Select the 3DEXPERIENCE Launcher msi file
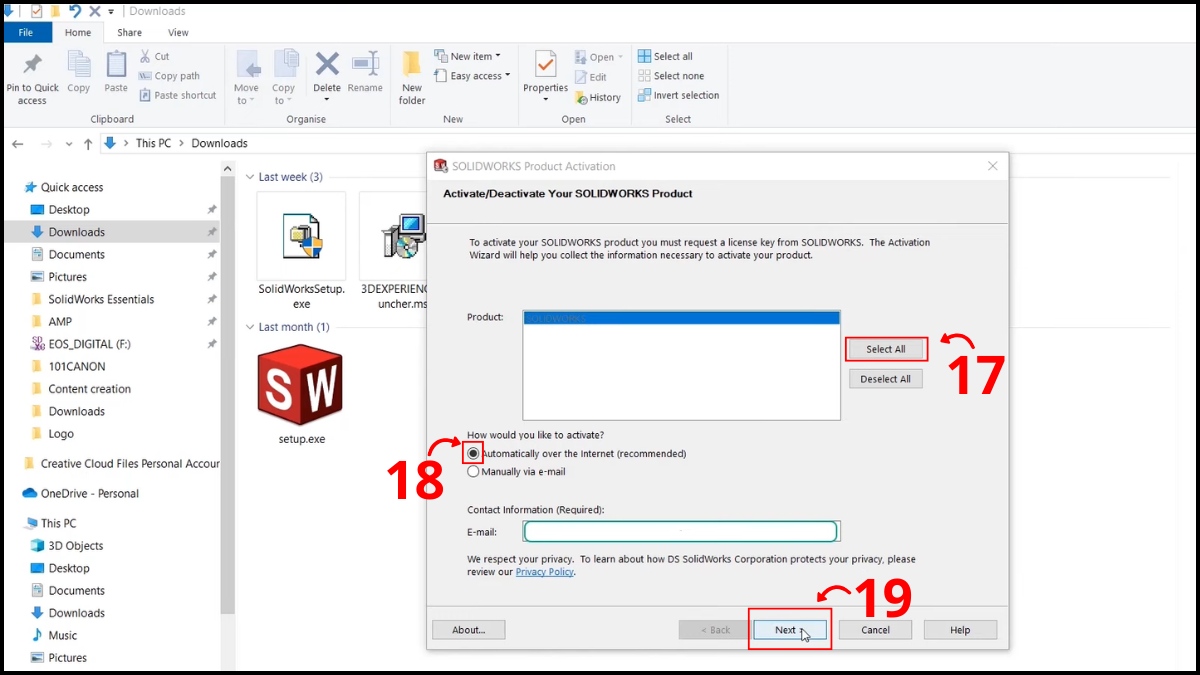The width and height of the screenshot is (1200, 675). pyautogui.click(x=393, y=250)
